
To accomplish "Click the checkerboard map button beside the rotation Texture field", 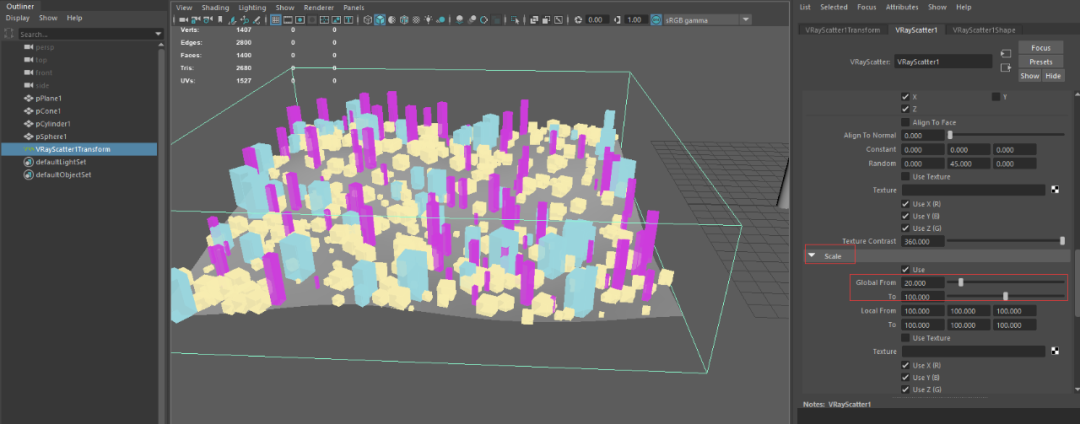I will coord(1054,190).
